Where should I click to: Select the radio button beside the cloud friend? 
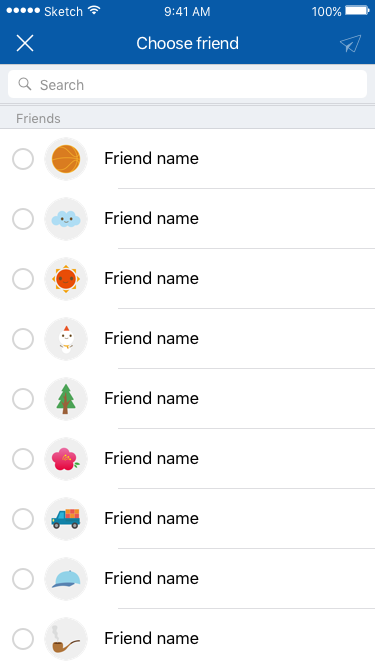tap(23, 219)
